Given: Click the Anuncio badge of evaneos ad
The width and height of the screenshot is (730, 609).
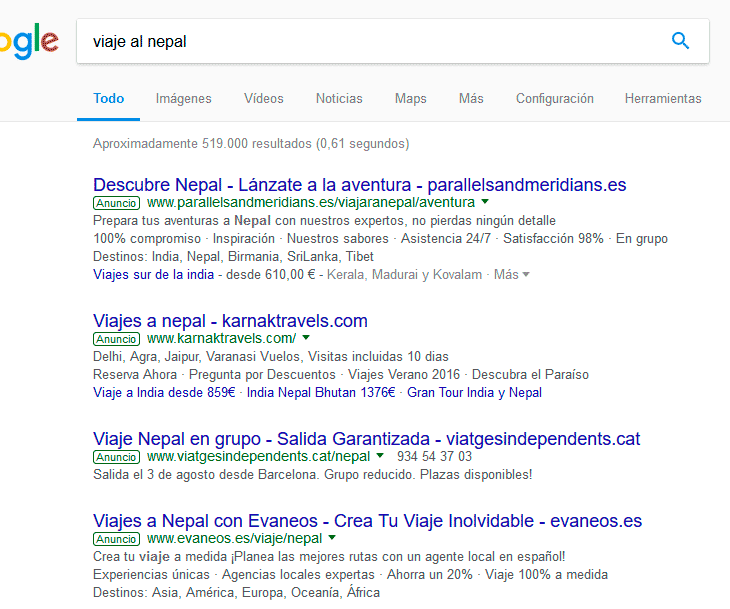Looking at the screenshot, I should coord(116,539).
